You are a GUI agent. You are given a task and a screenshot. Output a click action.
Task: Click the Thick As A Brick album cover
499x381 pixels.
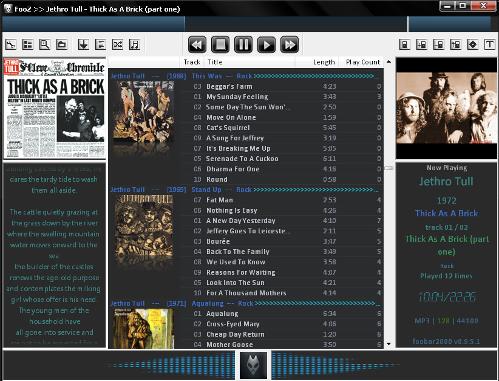point(54,108)
